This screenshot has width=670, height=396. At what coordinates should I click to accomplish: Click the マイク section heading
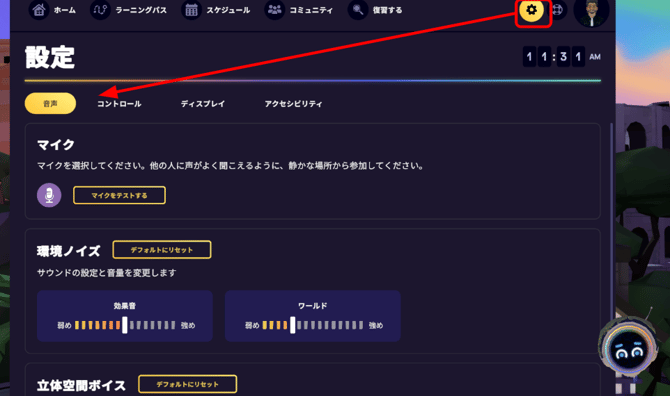(56, 145)
